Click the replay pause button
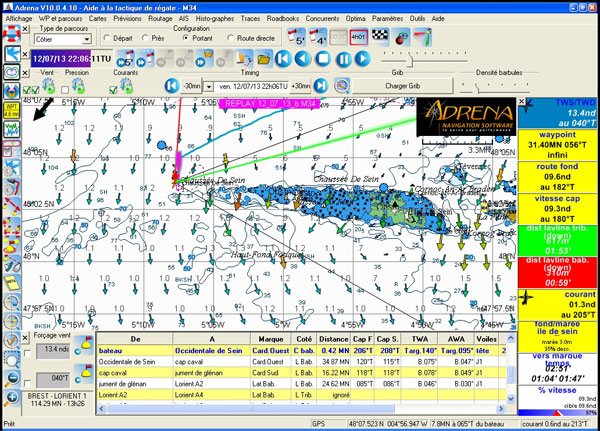 (x=343, y=59)
